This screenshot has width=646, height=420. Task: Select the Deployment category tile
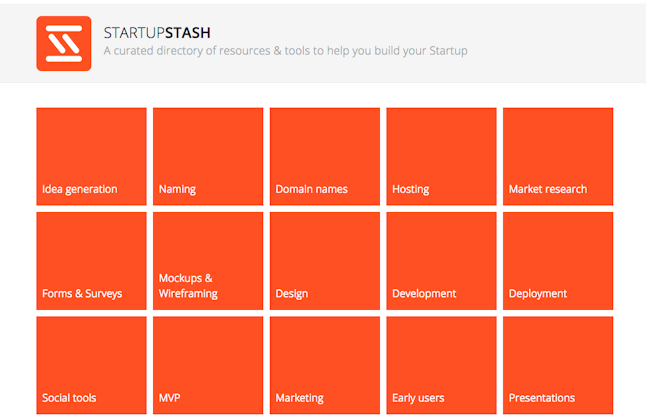coord(558,261)
